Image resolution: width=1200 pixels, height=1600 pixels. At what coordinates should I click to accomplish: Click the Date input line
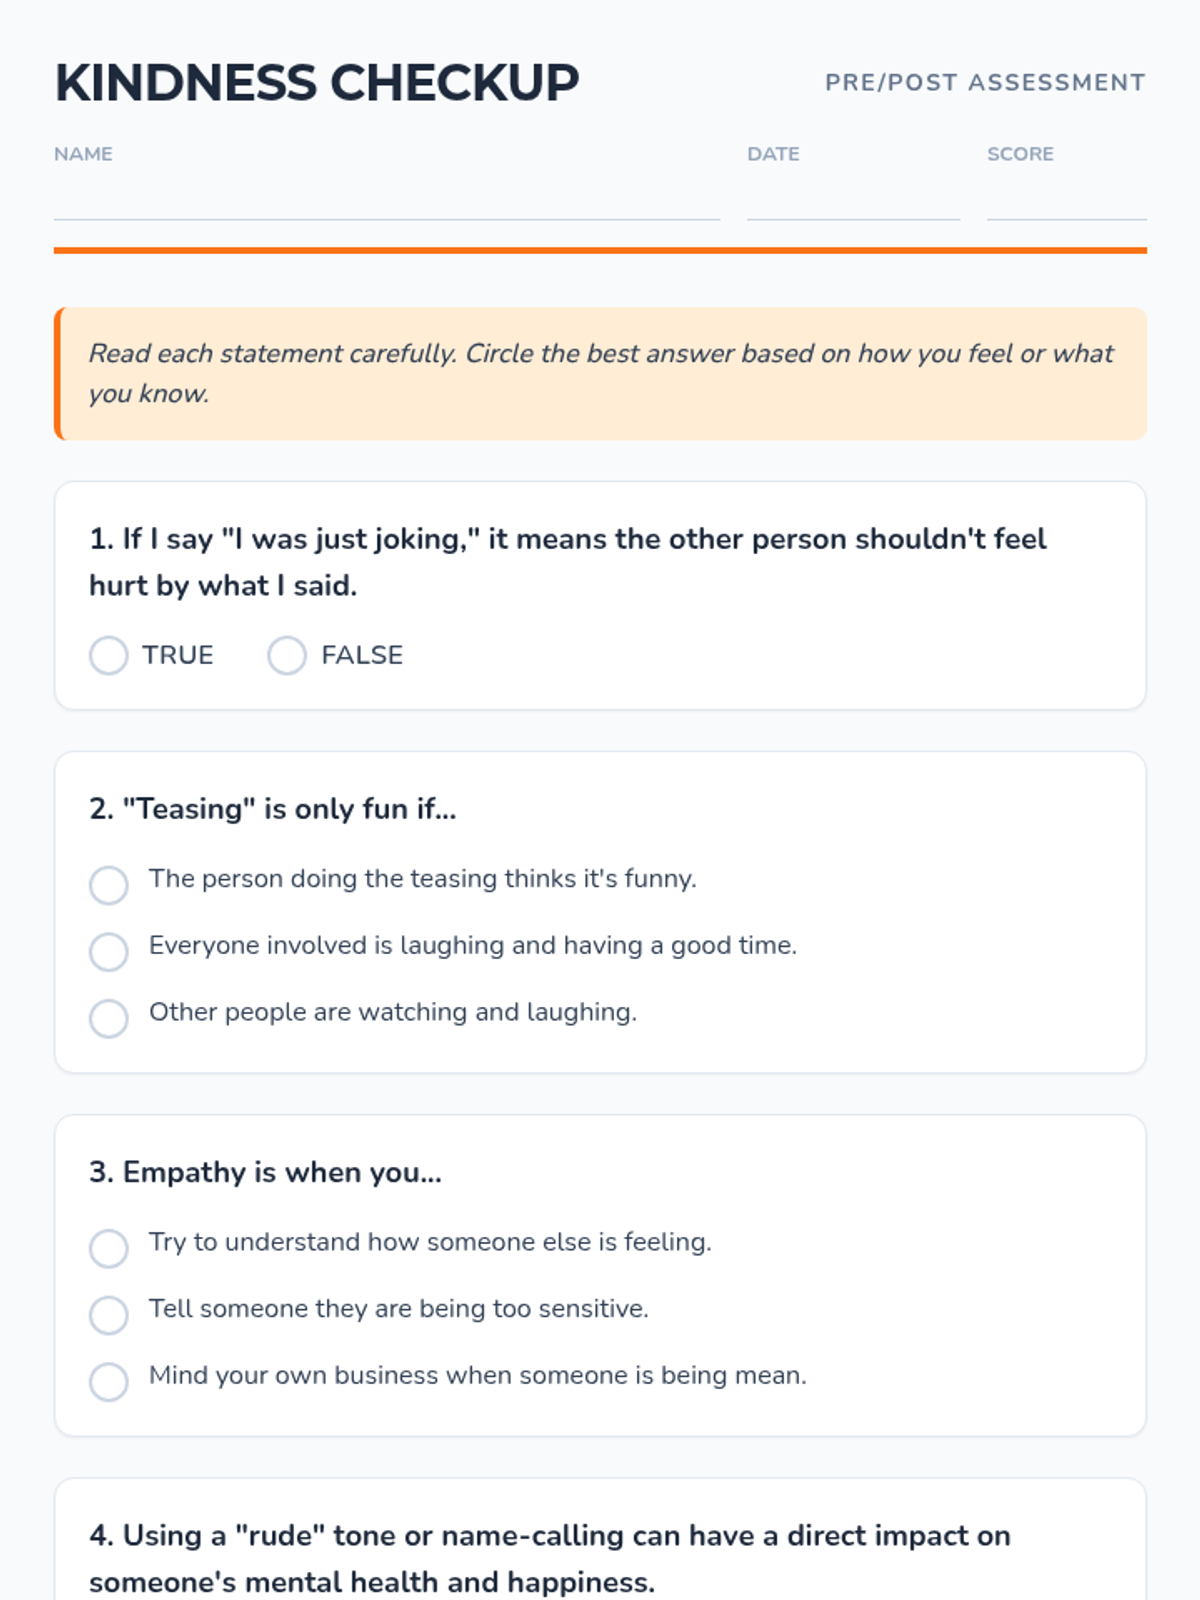click(x=853, y=200)
